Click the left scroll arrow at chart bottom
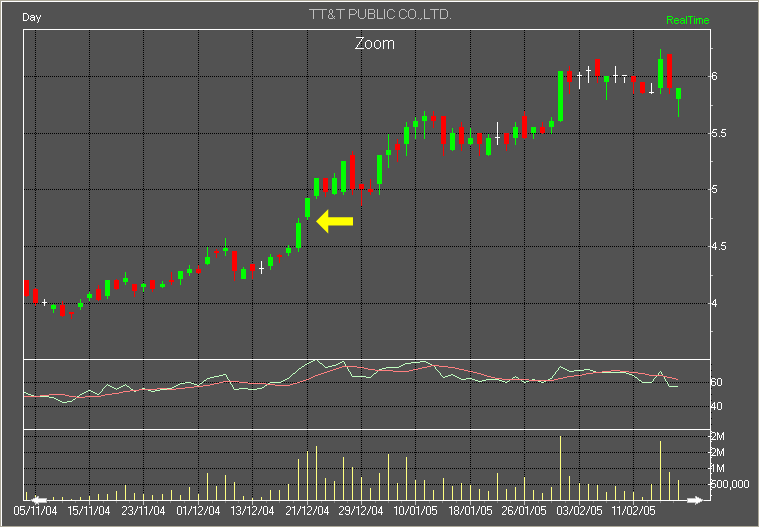The height and width of the screenshot is (528, 760). (x=39, y=500)
